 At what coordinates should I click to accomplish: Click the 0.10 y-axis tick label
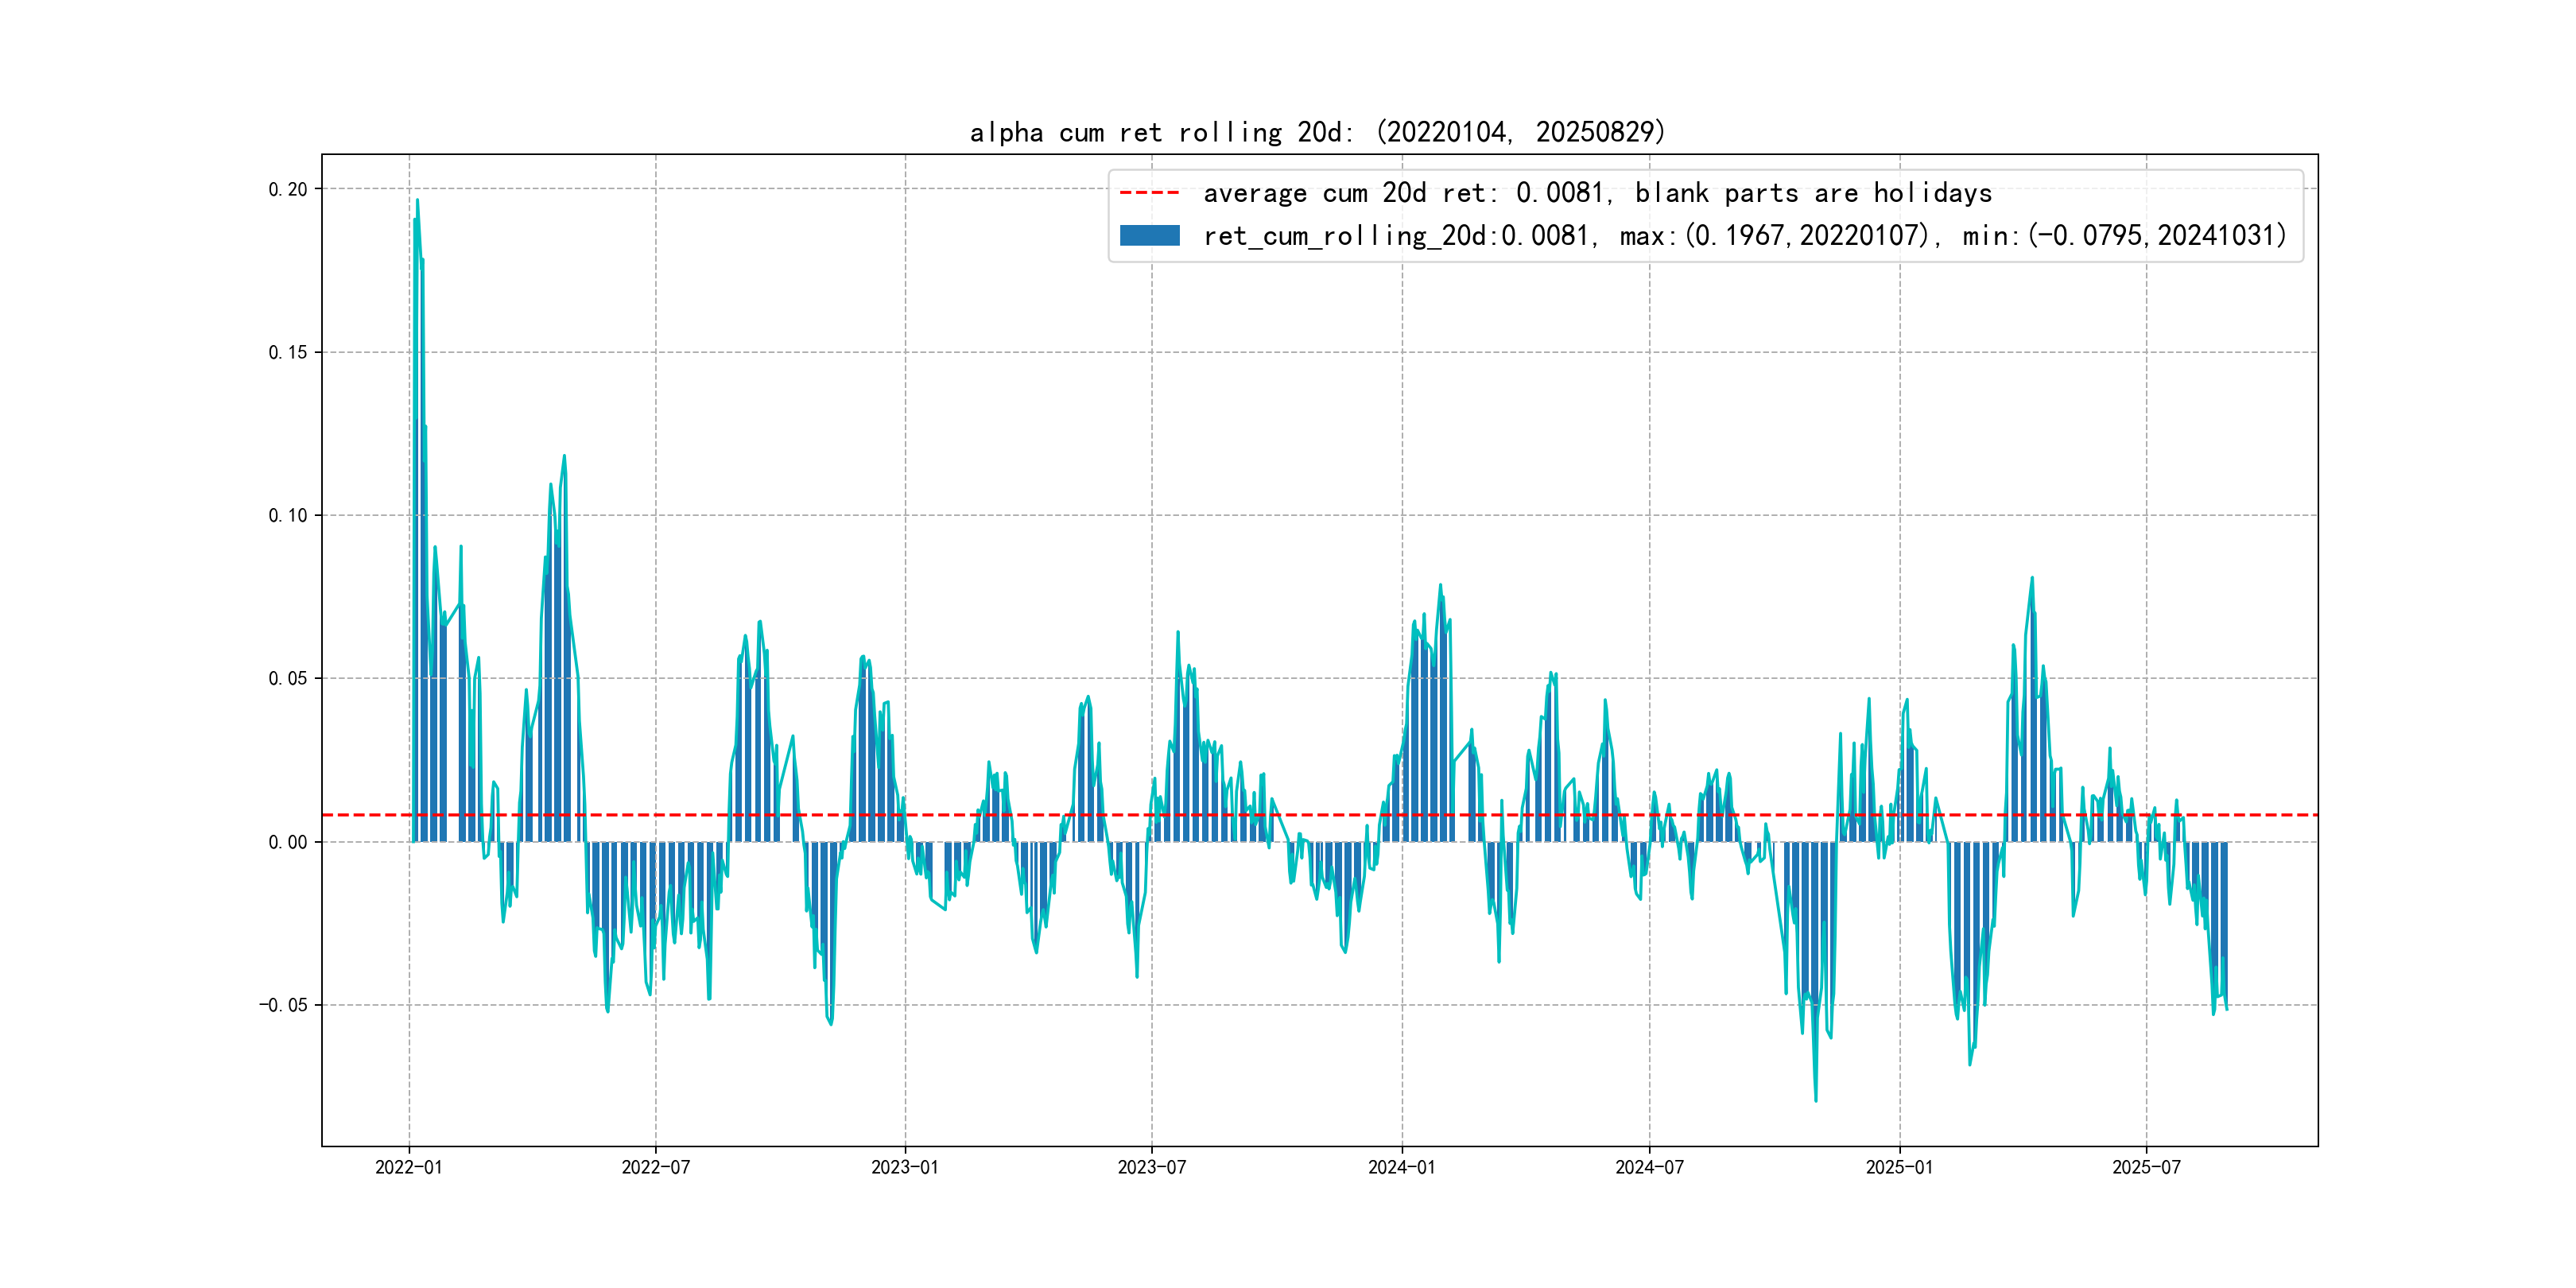(x=288, y=515)
